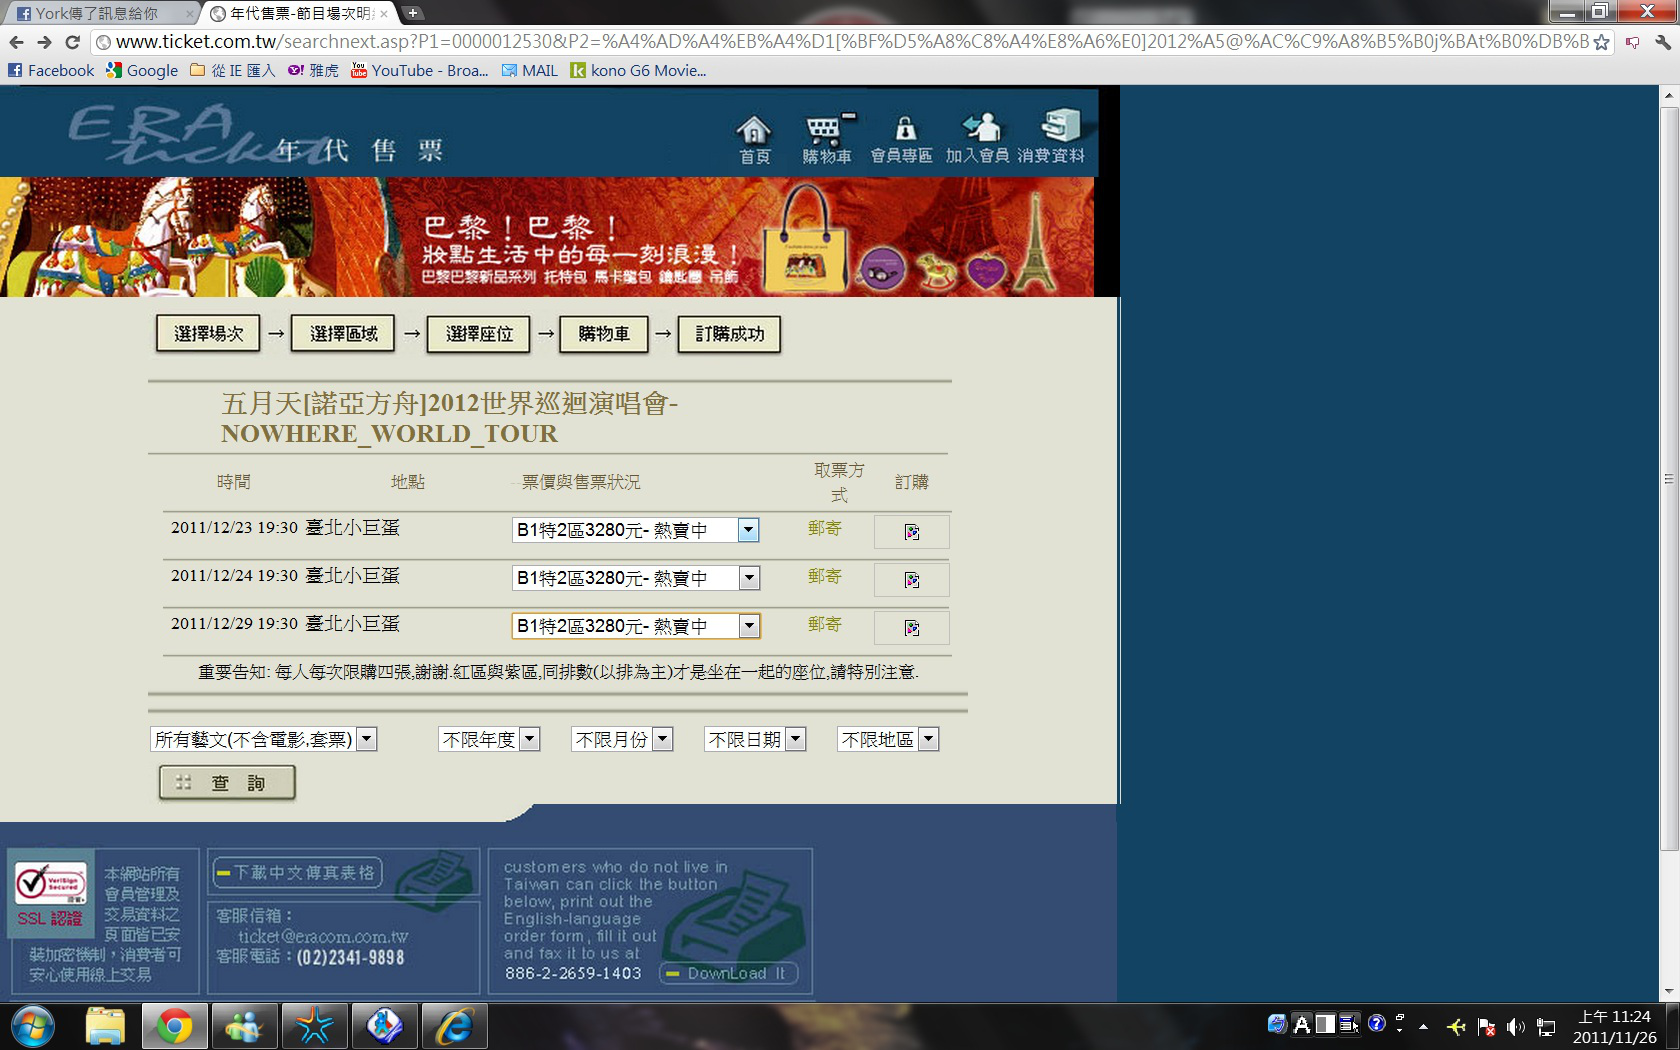Open the kono G6 Movie bookmark

tap(638, 70)
